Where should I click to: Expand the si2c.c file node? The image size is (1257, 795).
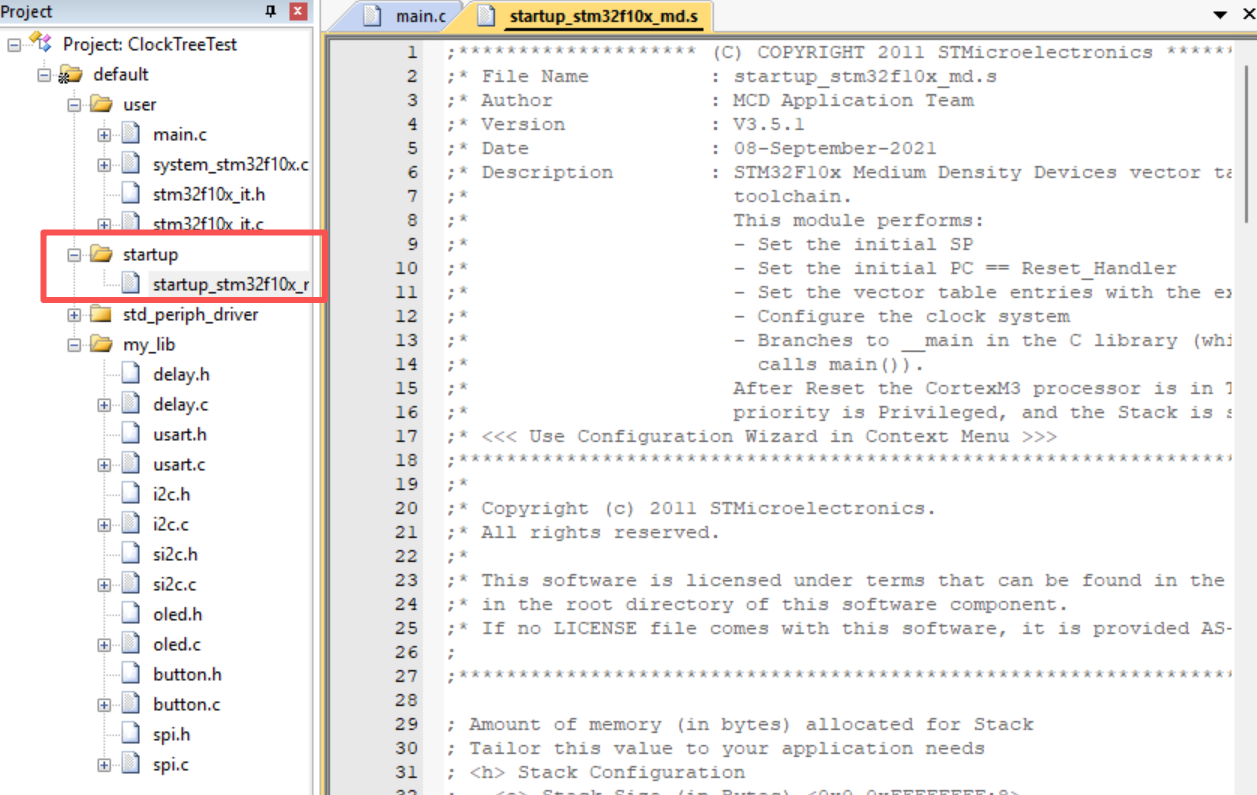click(103, 584)
